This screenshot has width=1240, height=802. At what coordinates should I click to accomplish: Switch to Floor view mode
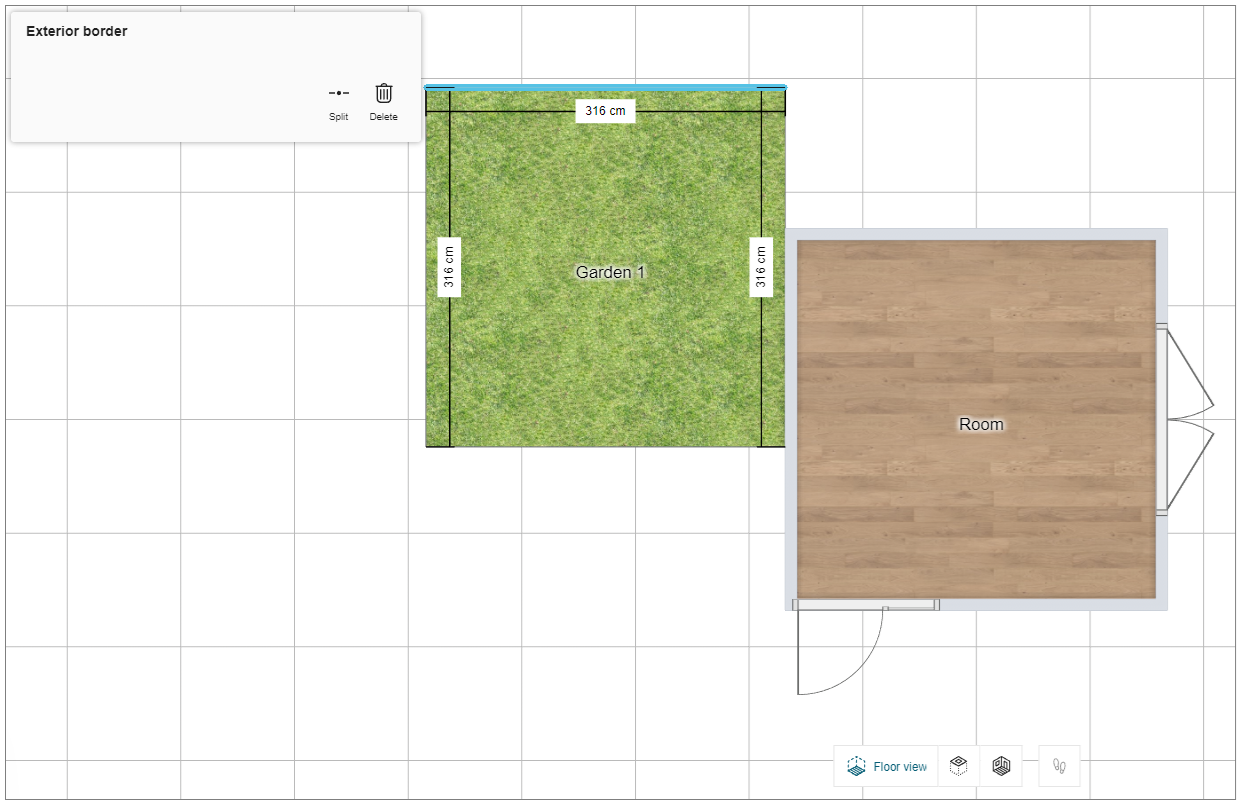[x=887, y=767]
